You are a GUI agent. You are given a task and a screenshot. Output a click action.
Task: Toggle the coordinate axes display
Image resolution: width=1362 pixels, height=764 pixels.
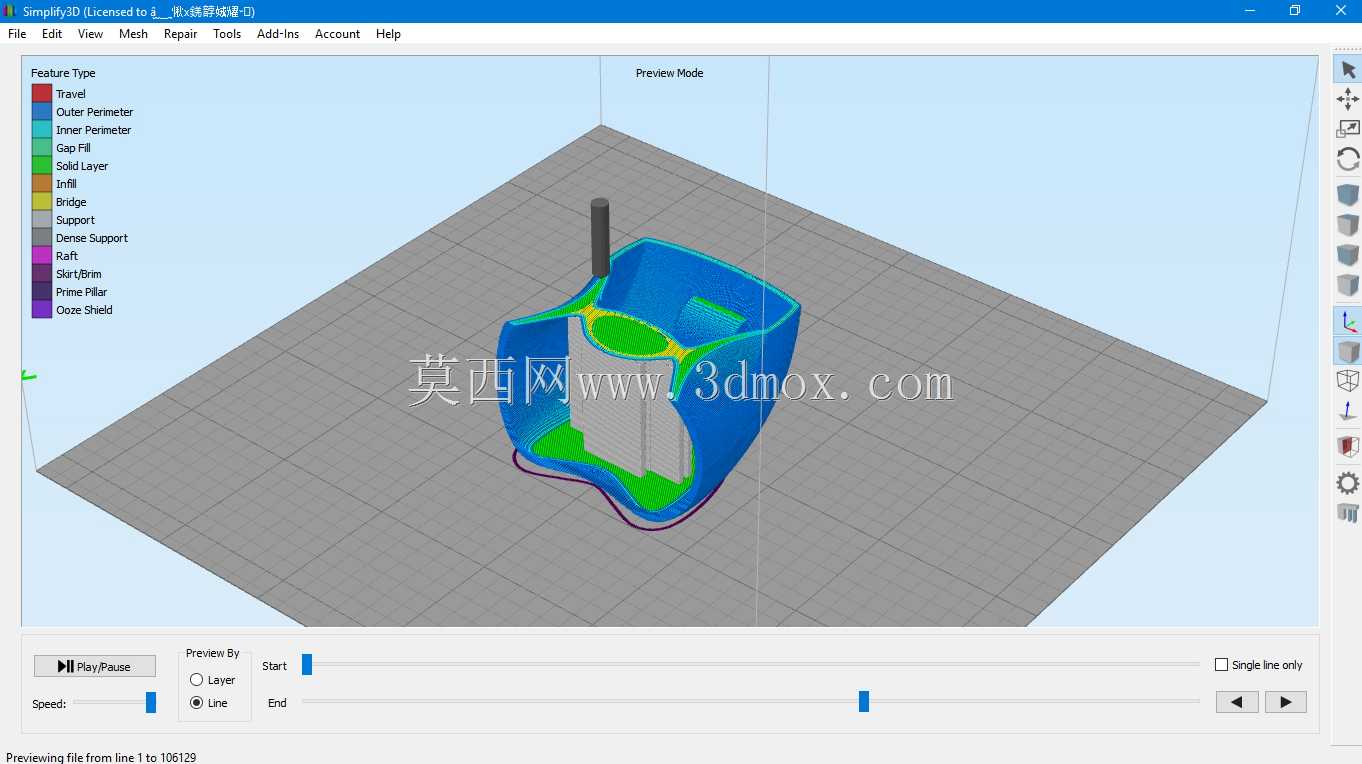[1348, 321]
